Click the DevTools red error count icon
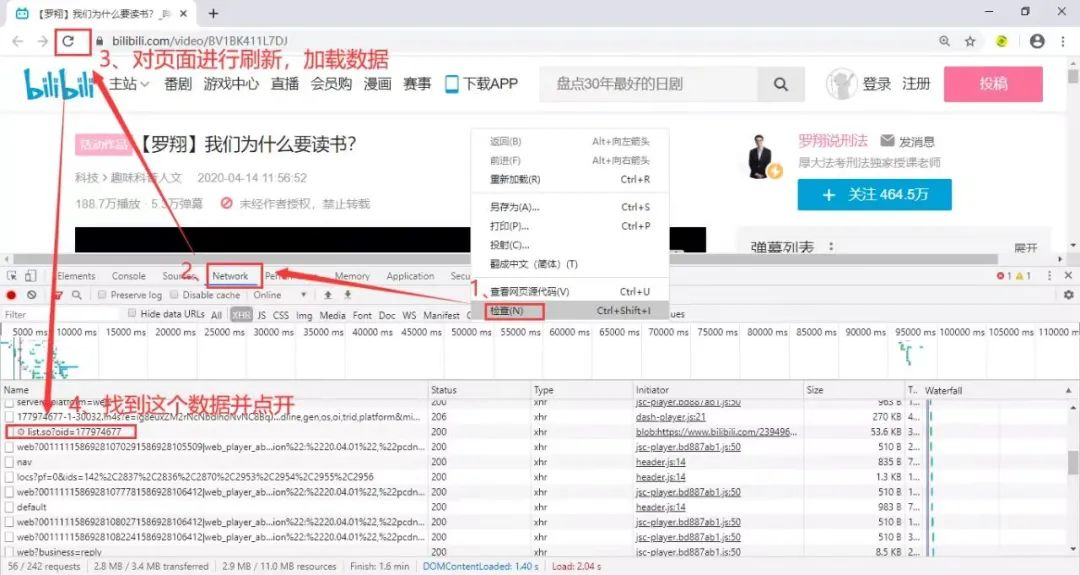 coord(1000,275)
